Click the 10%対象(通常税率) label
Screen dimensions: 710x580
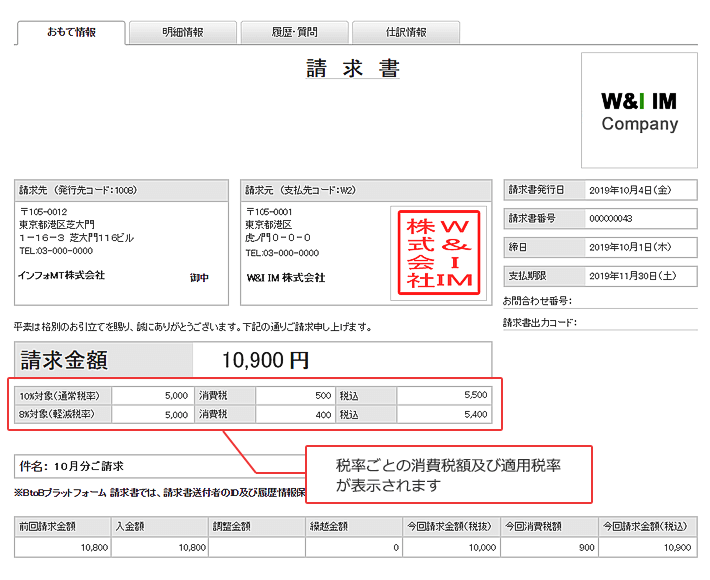61,395
